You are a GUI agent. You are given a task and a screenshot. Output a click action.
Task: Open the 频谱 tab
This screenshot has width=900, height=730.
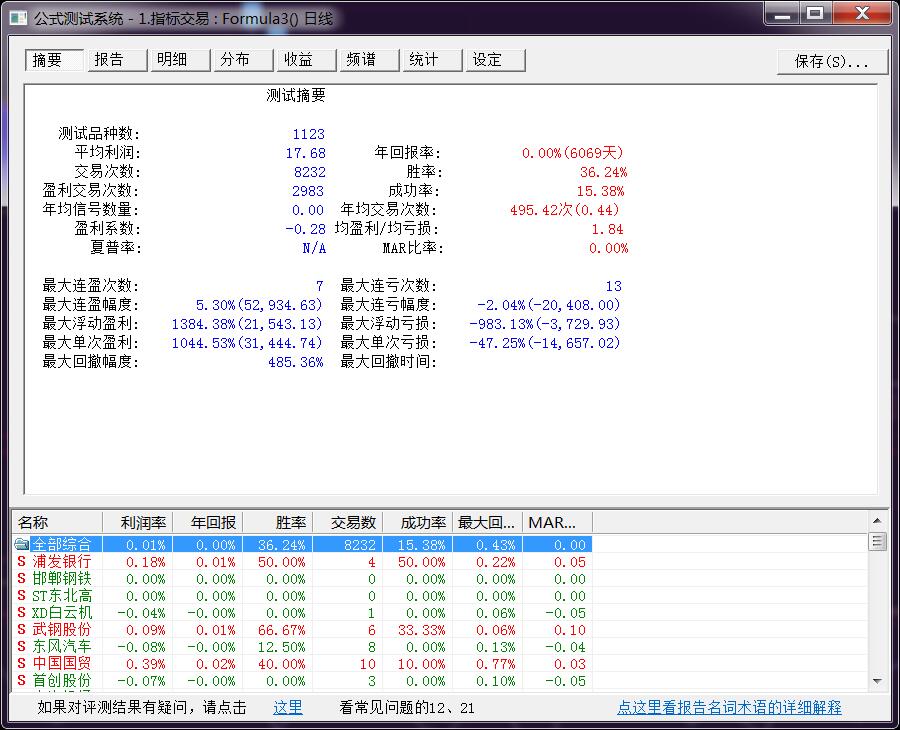(x=370, y=60)
